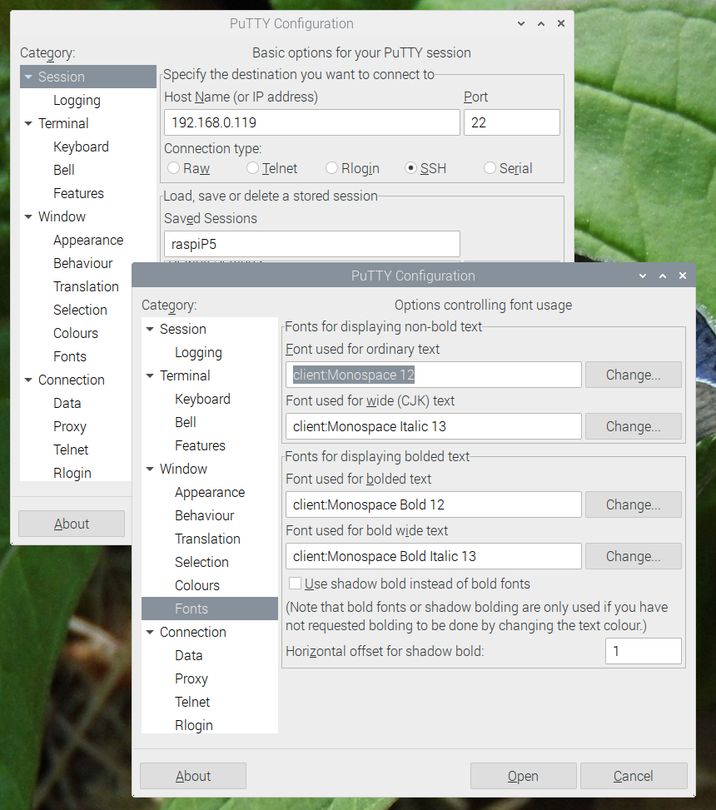Select Bell in back window tree

click(64, 170)
